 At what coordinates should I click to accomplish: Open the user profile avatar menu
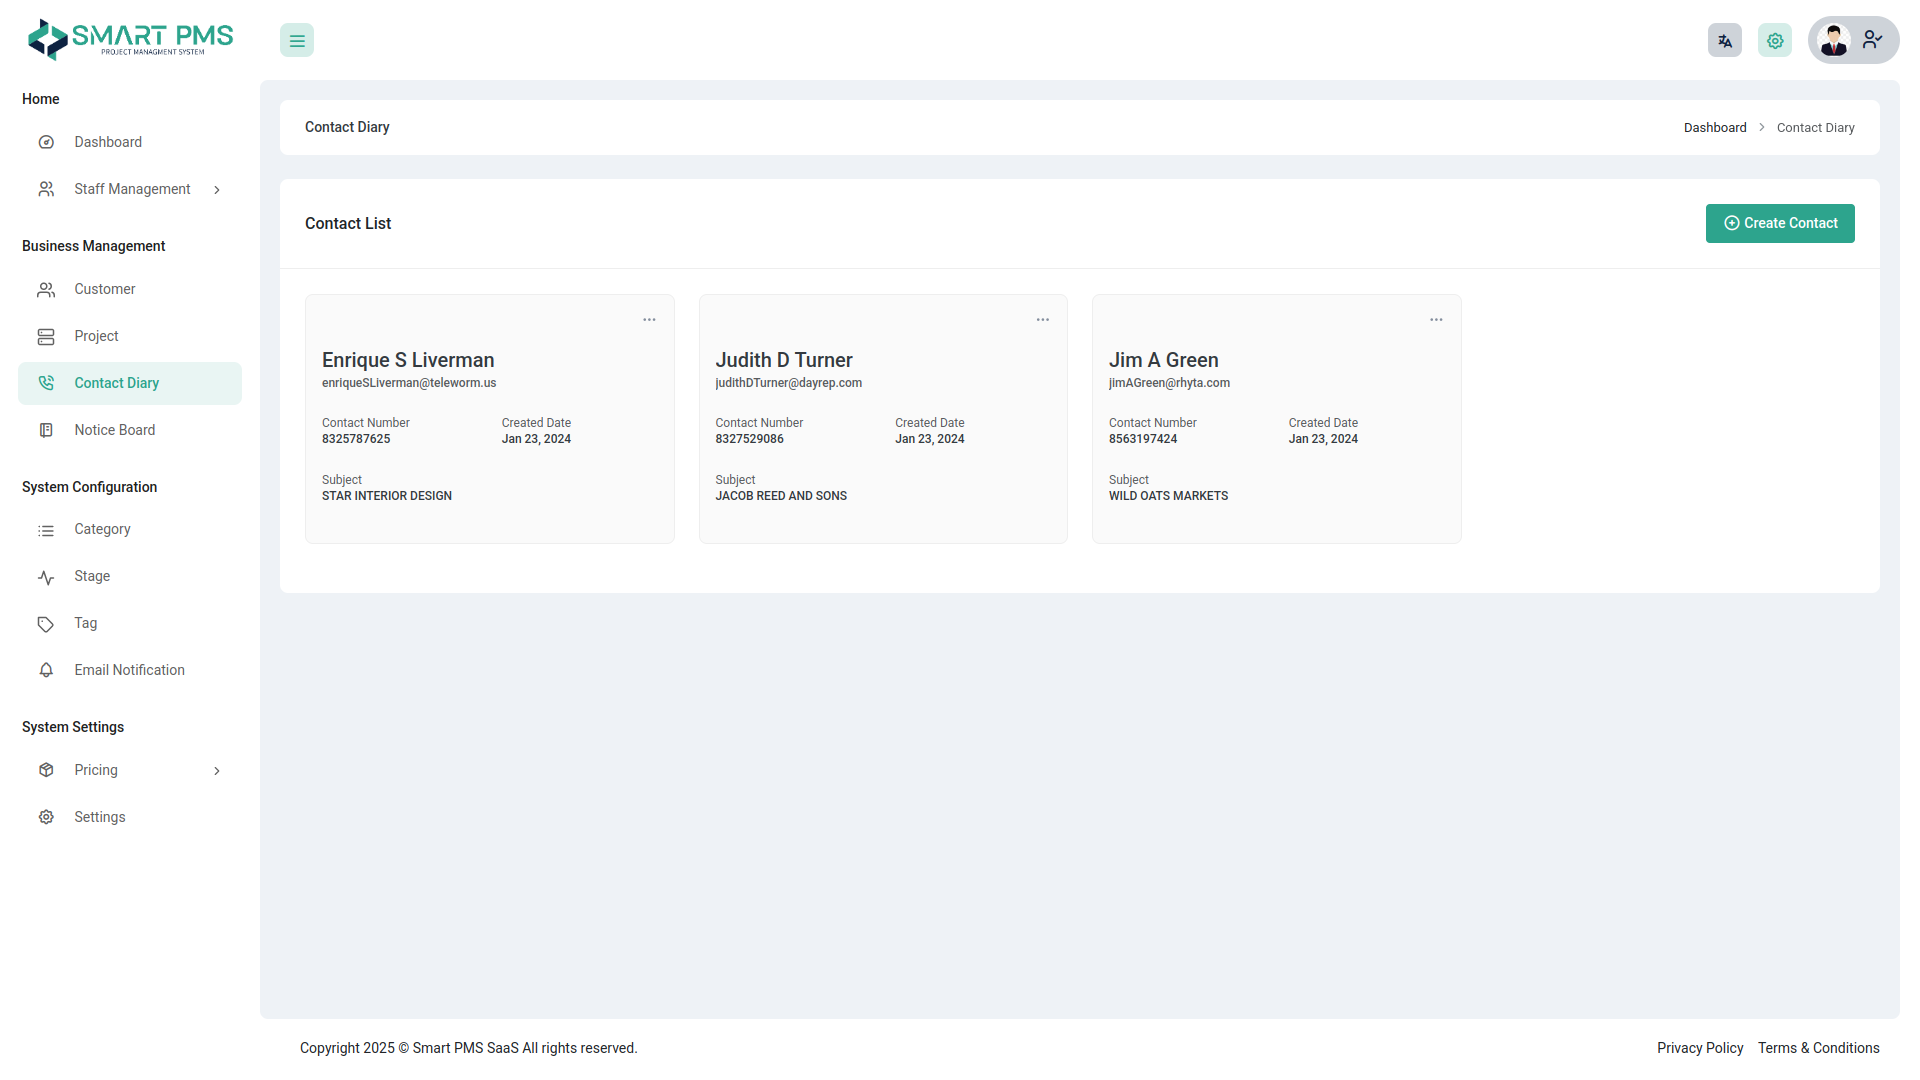pos(1852,41)
